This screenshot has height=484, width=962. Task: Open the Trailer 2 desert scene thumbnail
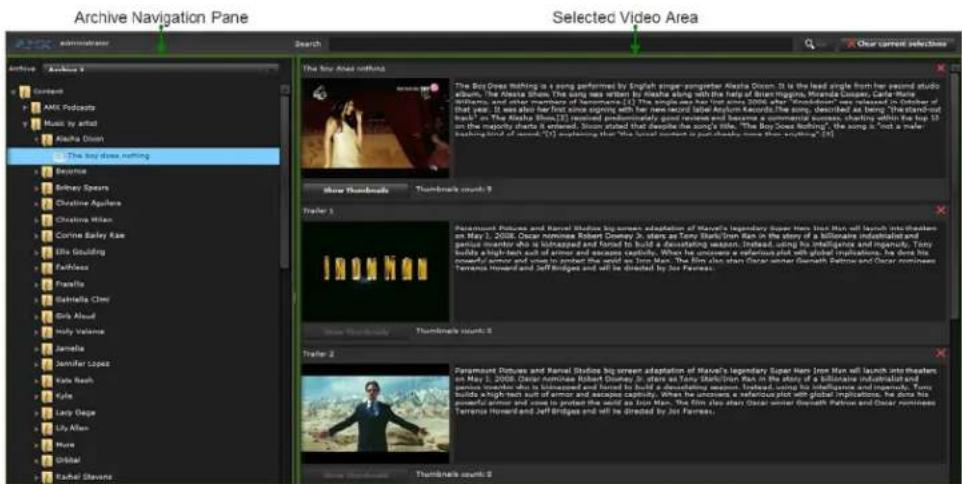click(375, 413)
